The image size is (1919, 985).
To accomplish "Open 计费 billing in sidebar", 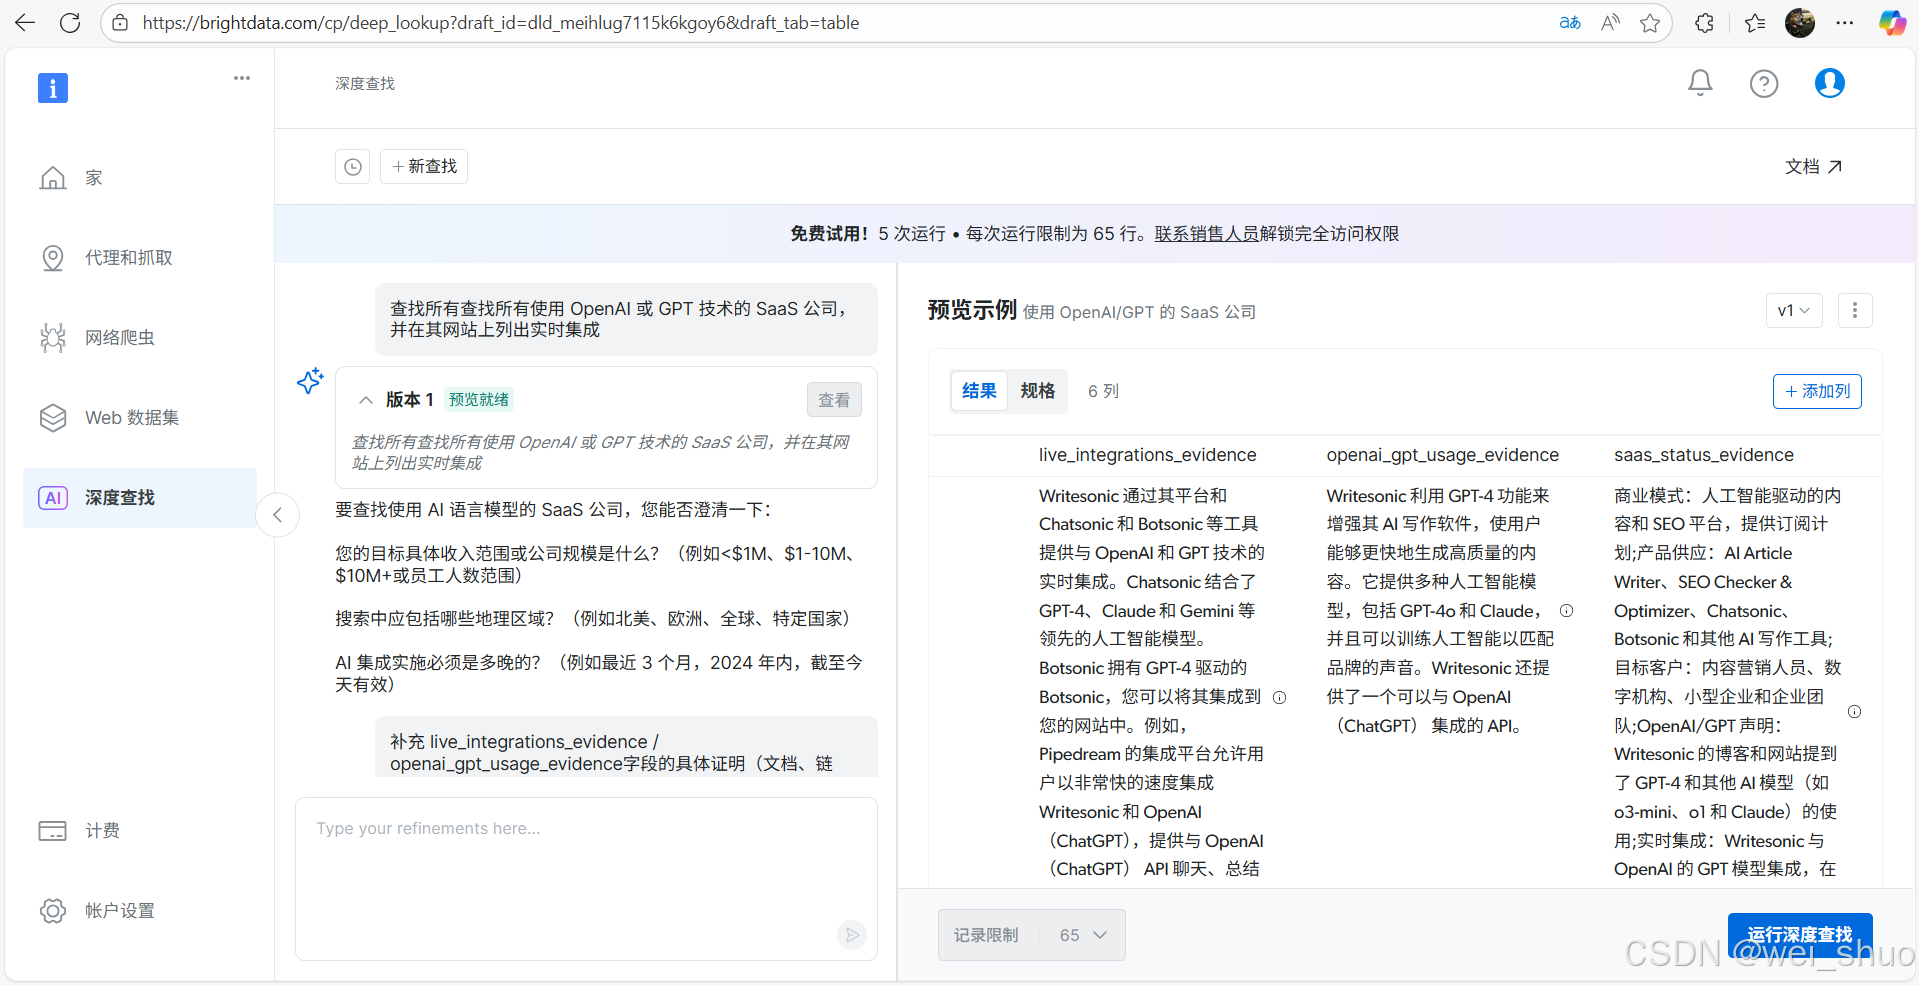I will [x=140, y=831].
